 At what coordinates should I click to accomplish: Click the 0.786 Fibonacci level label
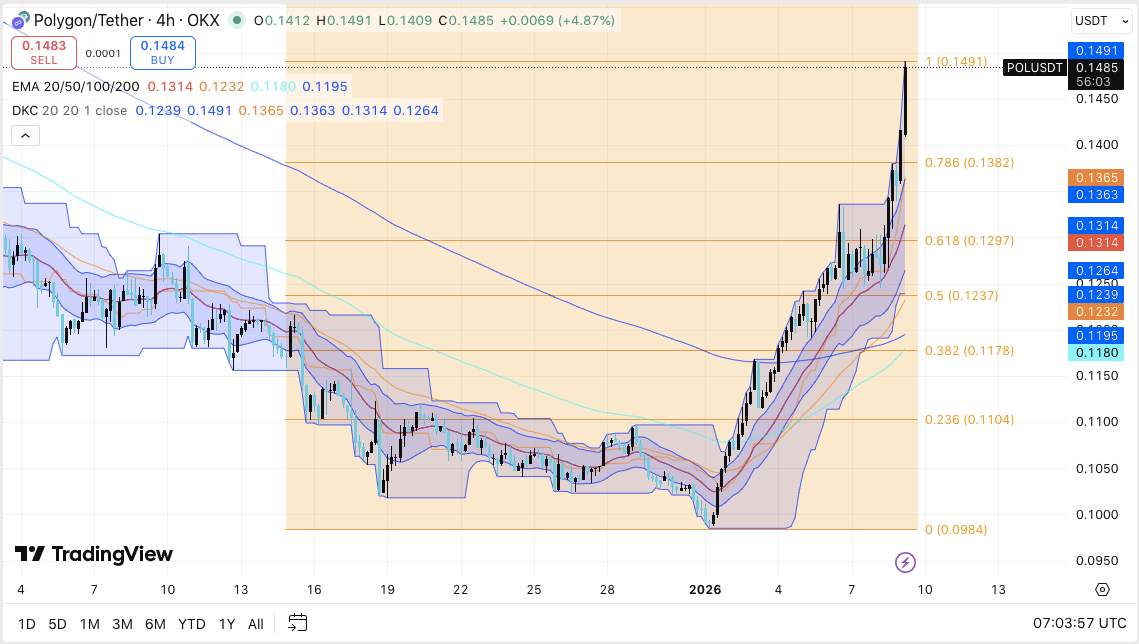(x=969, y=162)
